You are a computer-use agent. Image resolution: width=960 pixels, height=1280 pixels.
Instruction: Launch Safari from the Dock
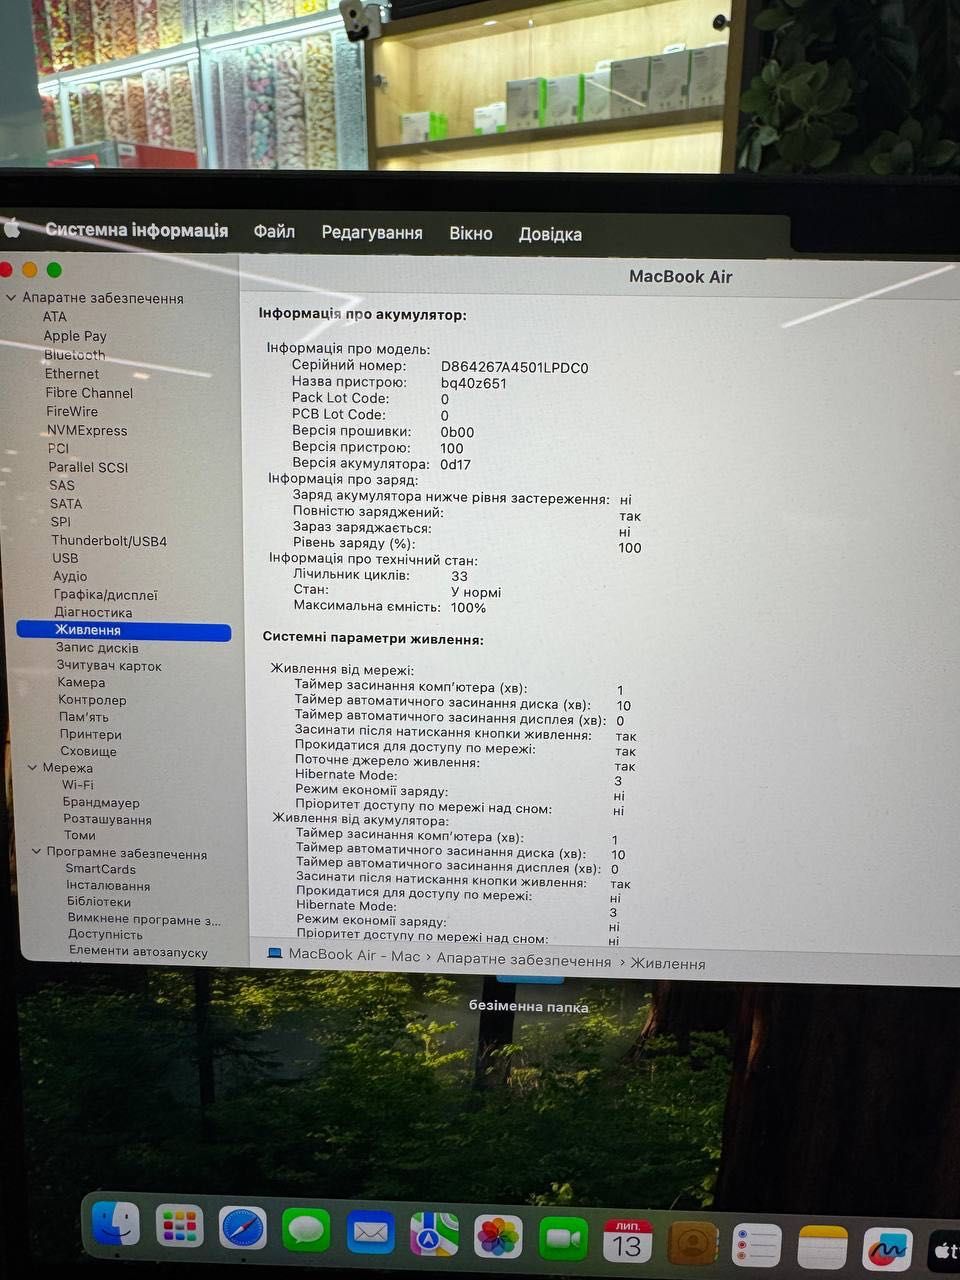pos(243,1228)
